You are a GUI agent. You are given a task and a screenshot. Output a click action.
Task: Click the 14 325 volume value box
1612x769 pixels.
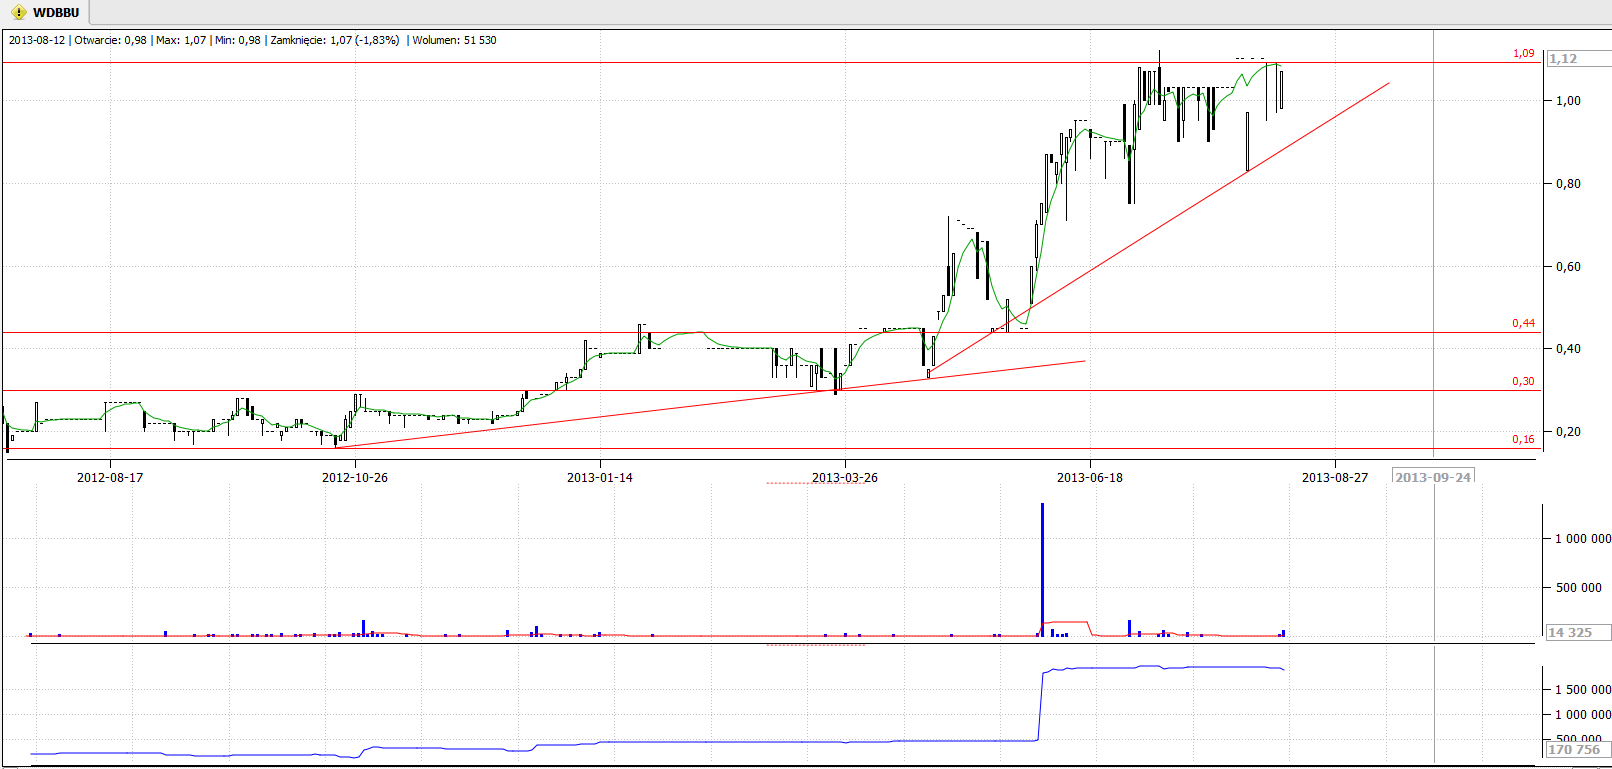pos(1570,632)
